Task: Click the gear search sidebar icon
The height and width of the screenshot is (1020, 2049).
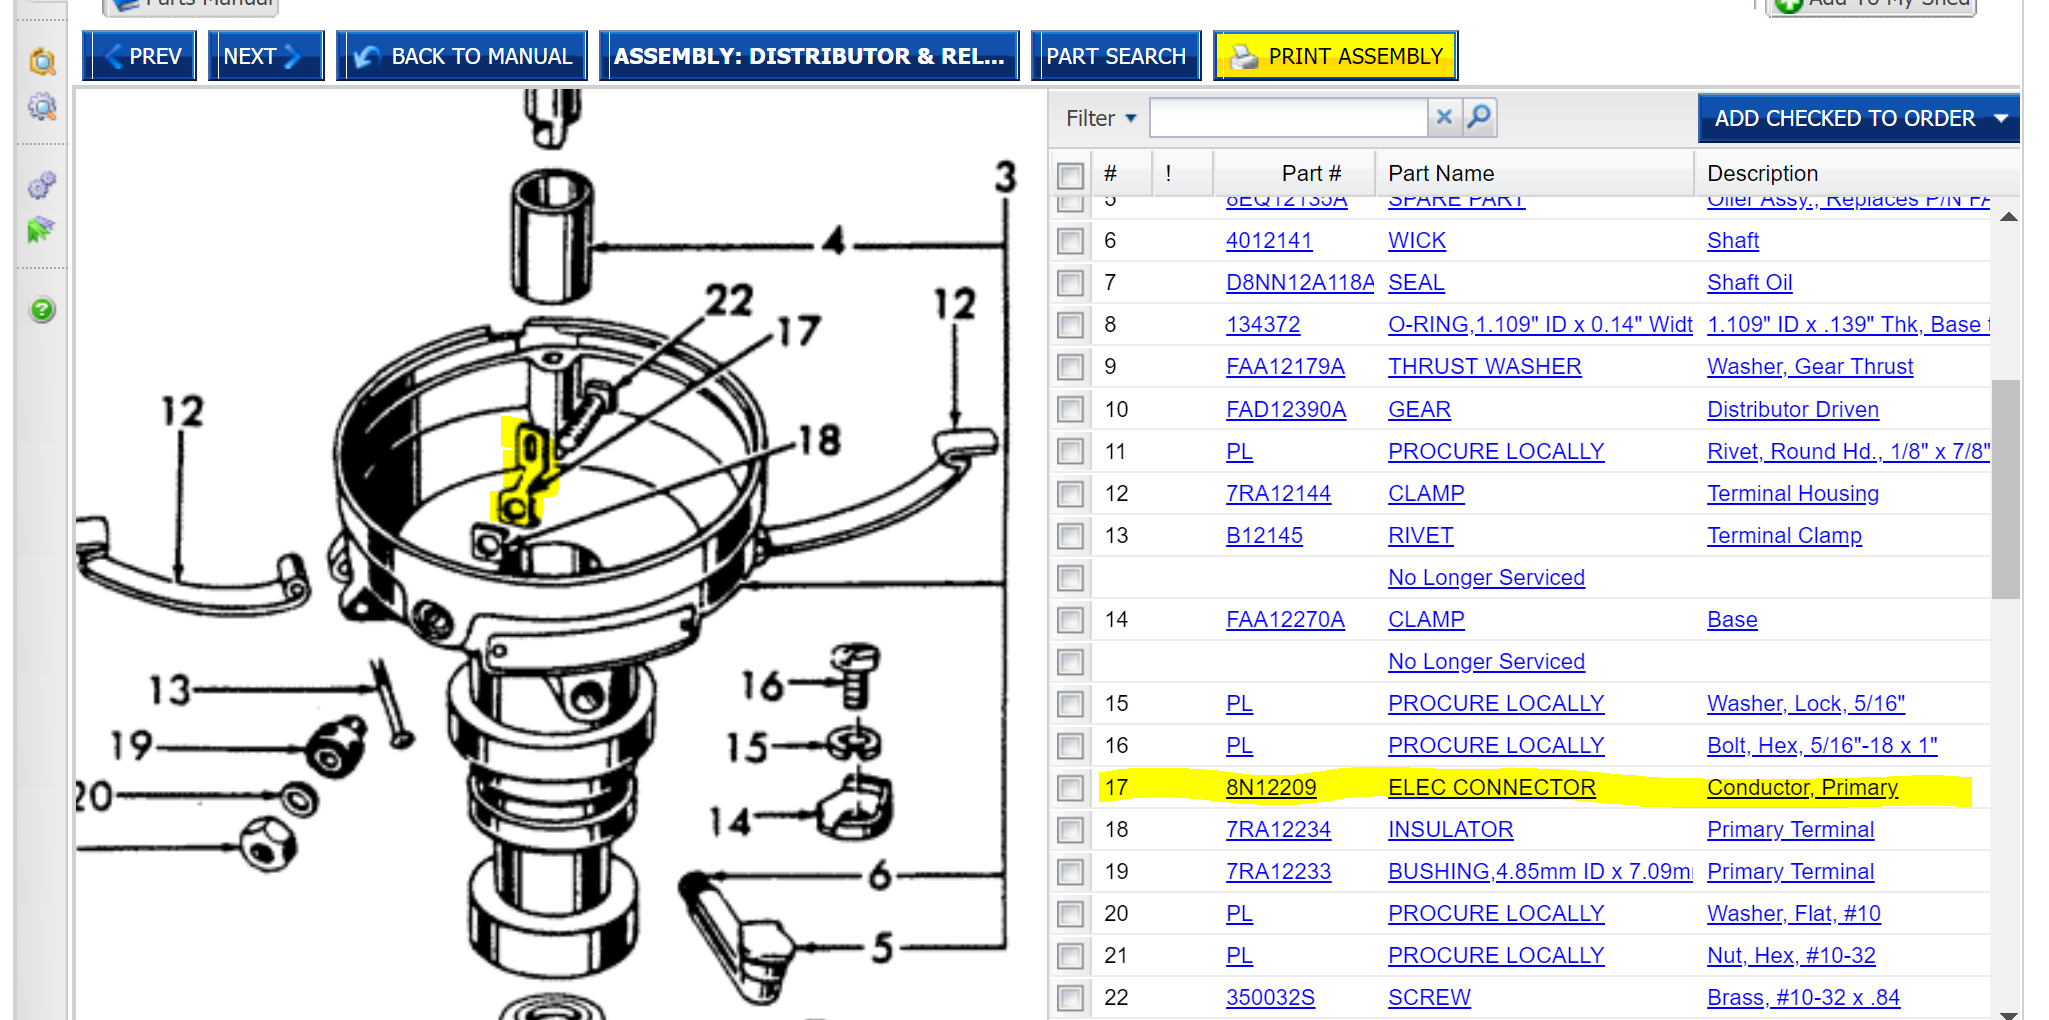Action: (42, 106)
